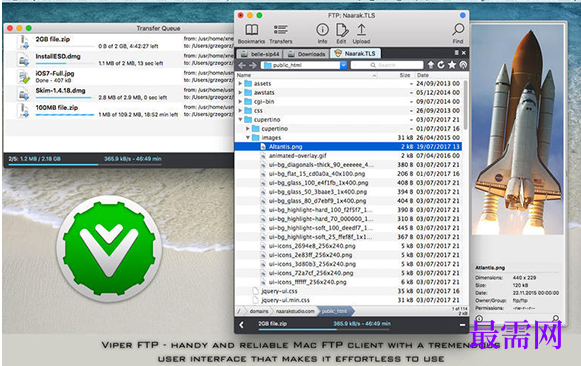This screenshot has width=581, height=366.
Task: Expand the assets folder
Action: tap(240, 83)
